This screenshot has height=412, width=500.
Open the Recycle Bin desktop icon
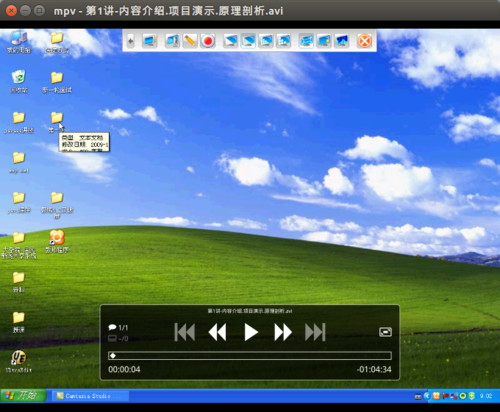point(19,82)
